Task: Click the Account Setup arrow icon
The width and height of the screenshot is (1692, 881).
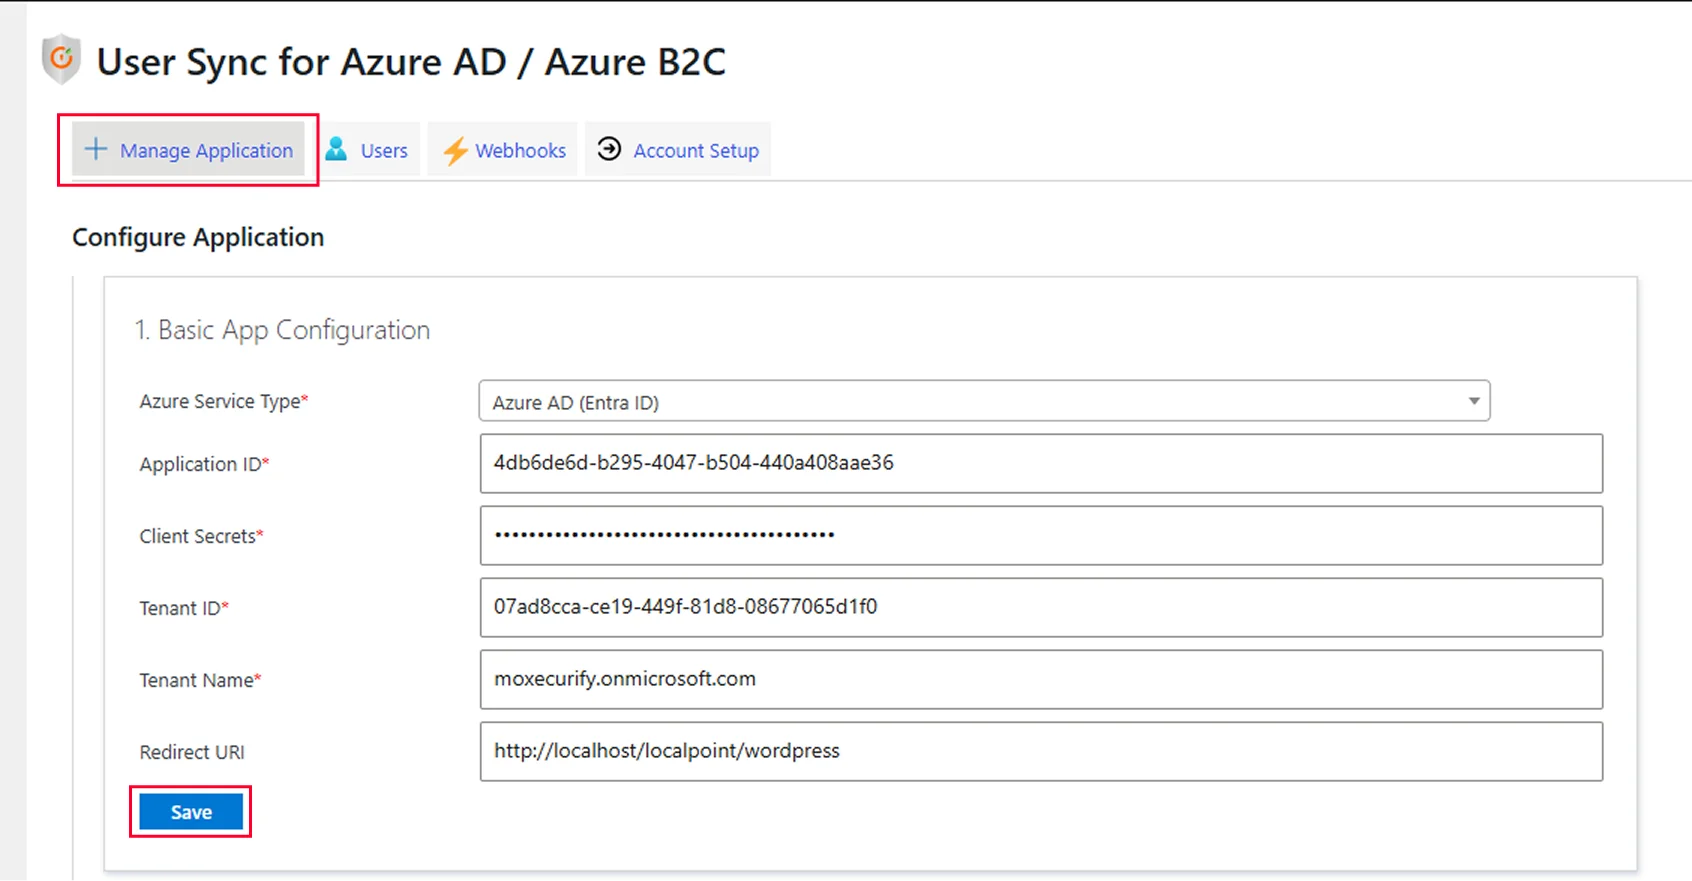Action: point(609,149)
